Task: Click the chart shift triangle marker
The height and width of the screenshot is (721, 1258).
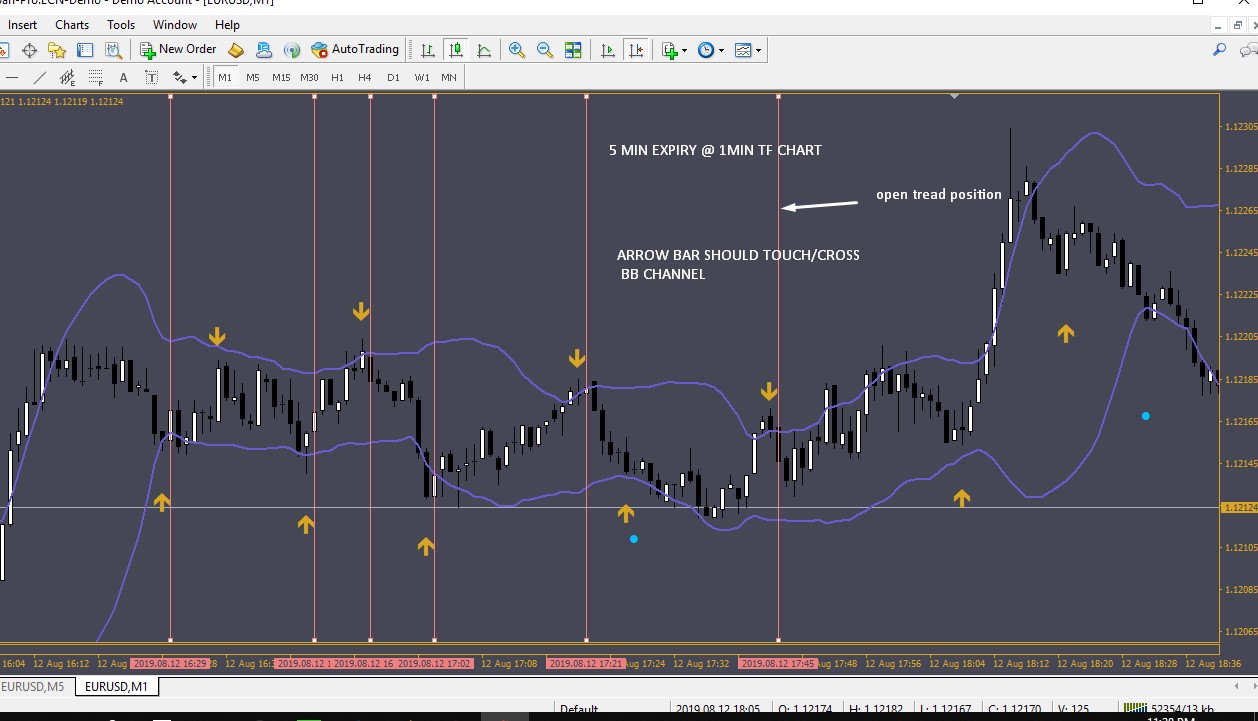Action: point(955,97)
